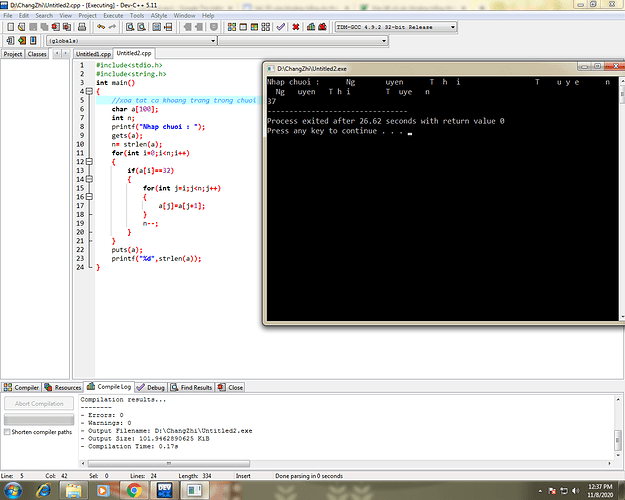Open the Compiler bottom tab
The width and height of the screenshot is (625, 500).
pyautogui.click(x=22, y=387)
